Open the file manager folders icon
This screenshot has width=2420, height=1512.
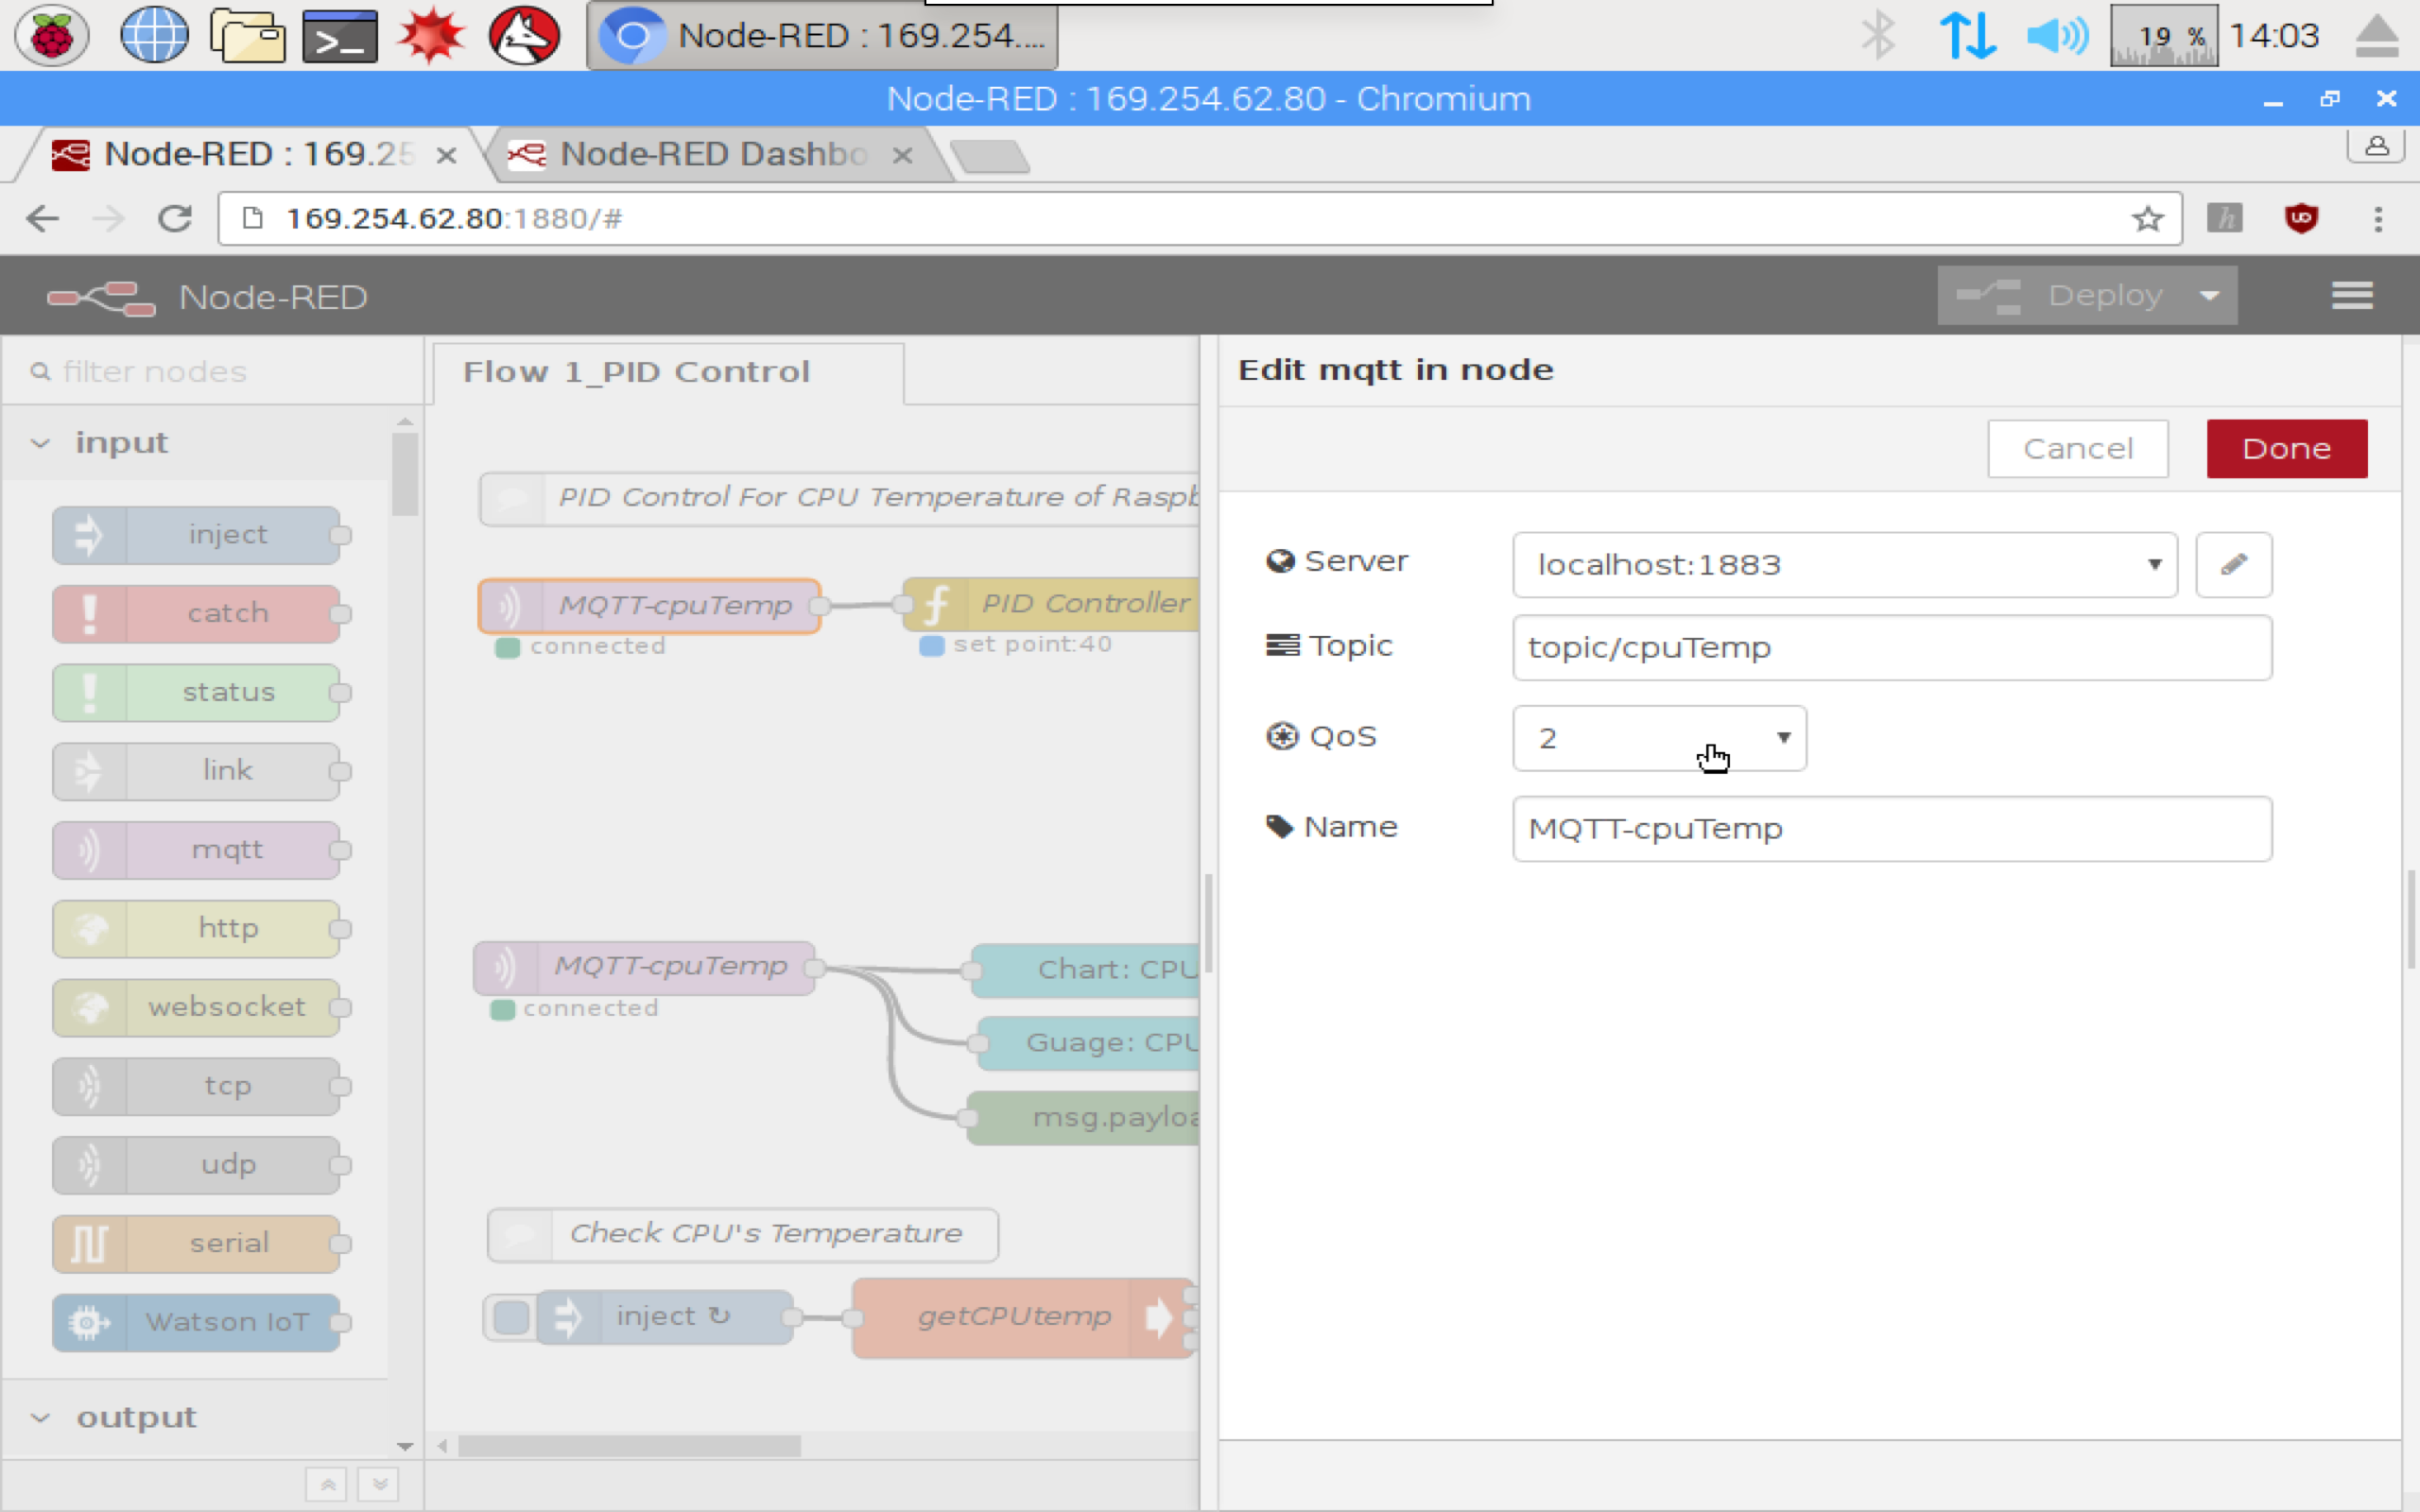tap(247, 36)
